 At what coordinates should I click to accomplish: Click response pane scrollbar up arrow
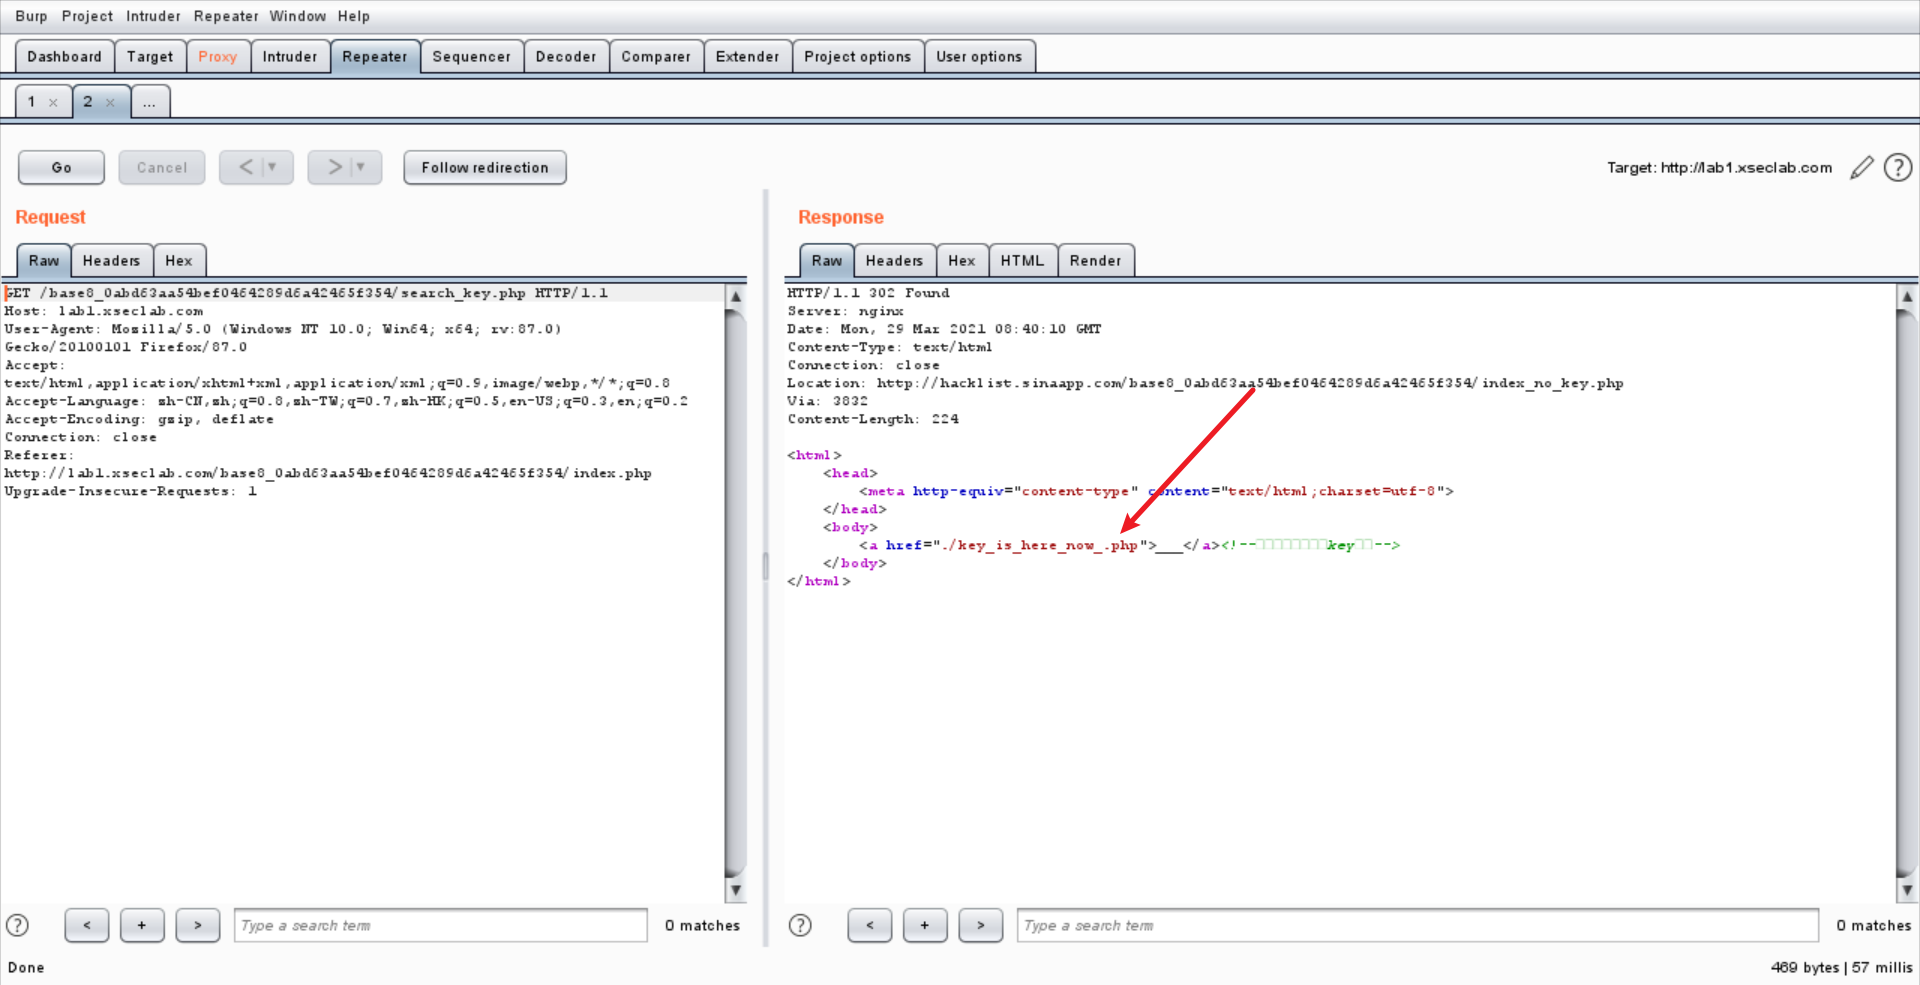[x=1907, y=296]
